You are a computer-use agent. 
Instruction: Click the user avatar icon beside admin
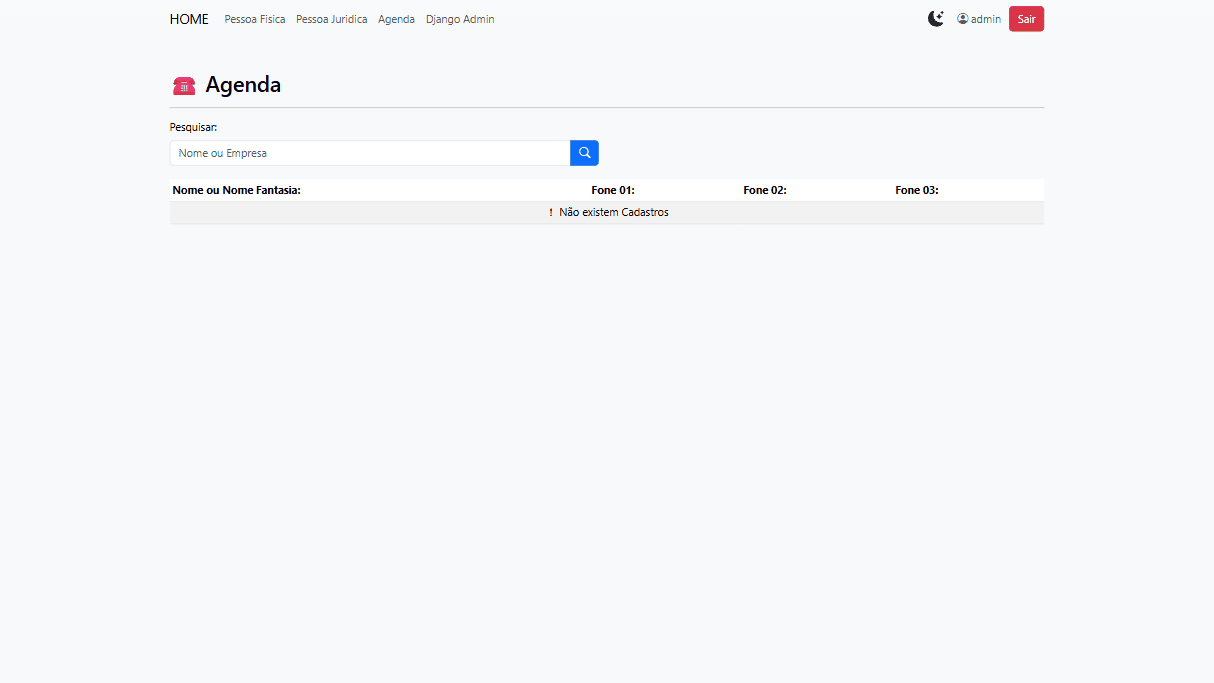click(963, 19)
